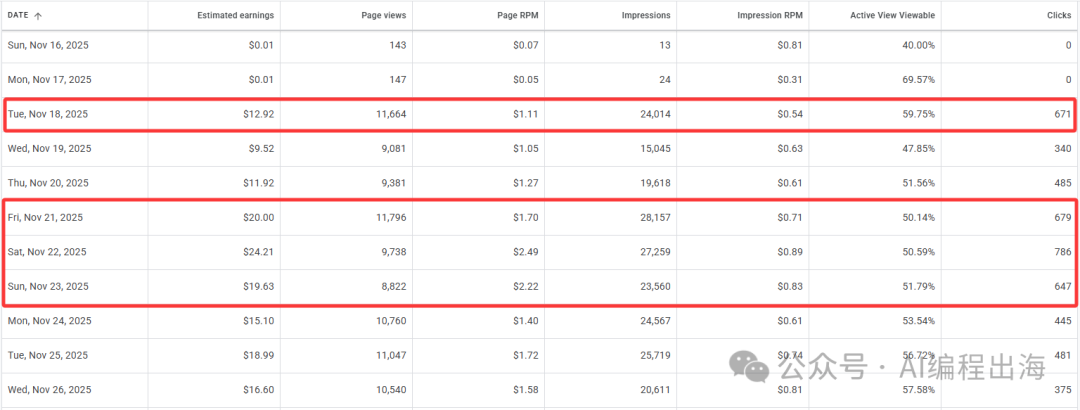Click the 51.79% Active View value
Image resolution: width=1080 pixels, height=410 pixels.
click(919, 287)
